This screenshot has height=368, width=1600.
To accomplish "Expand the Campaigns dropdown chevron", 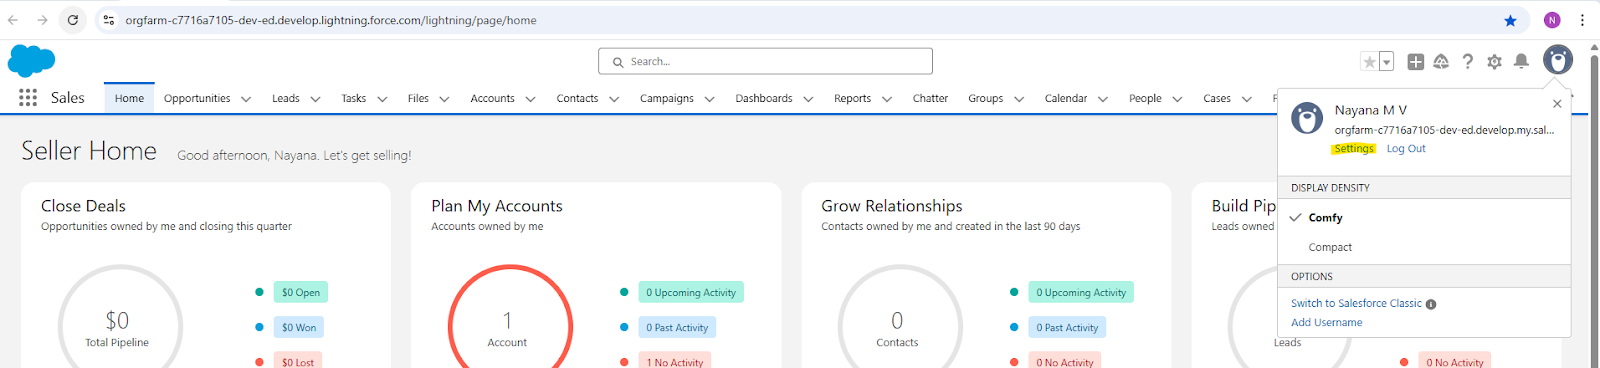I will (x=709, y=99).
